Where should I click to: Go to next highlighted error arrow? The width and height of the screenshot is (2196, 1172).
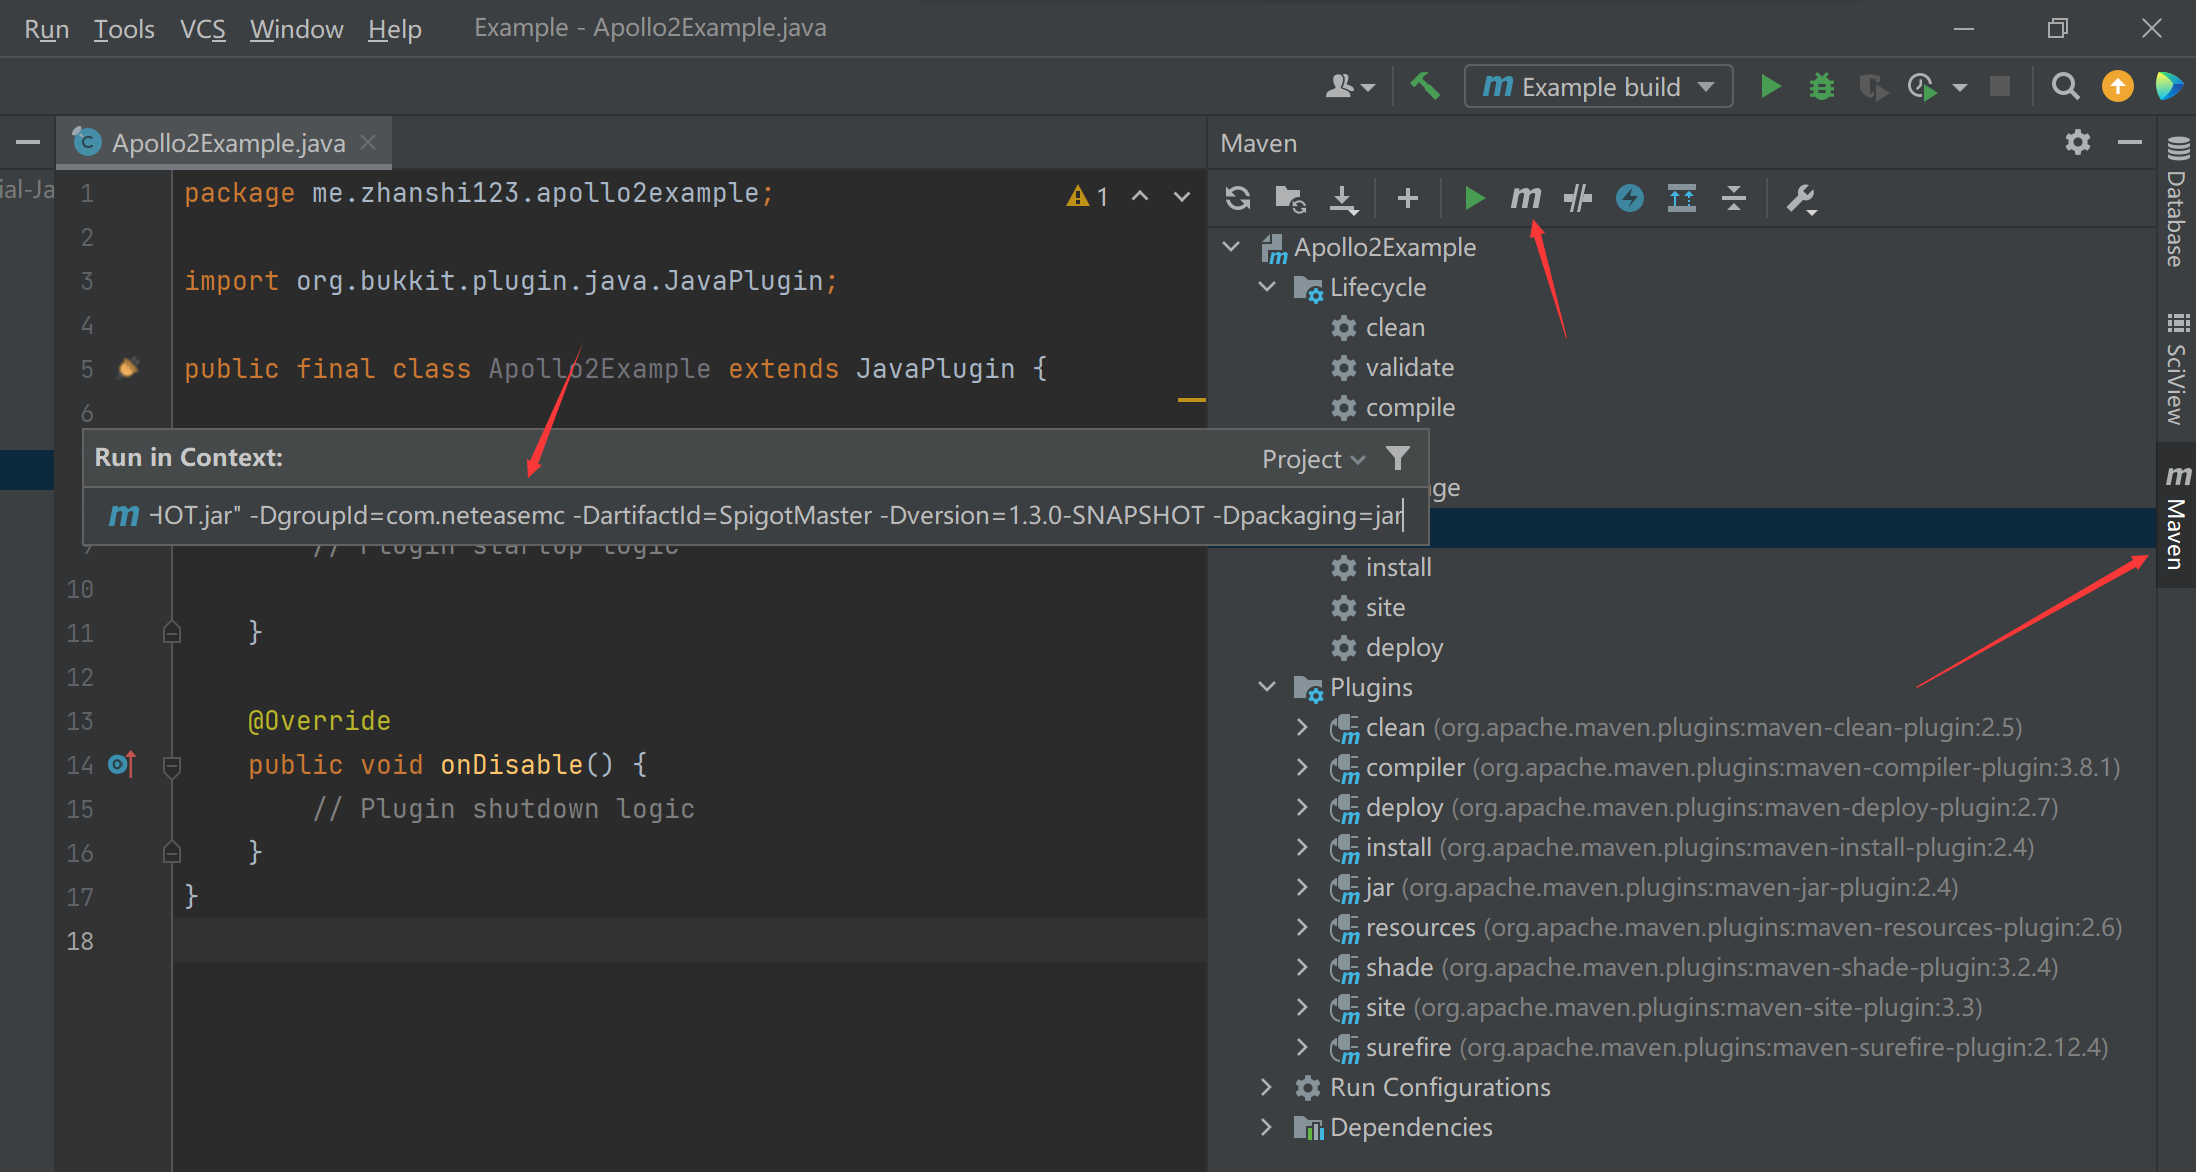[1182, 196]
